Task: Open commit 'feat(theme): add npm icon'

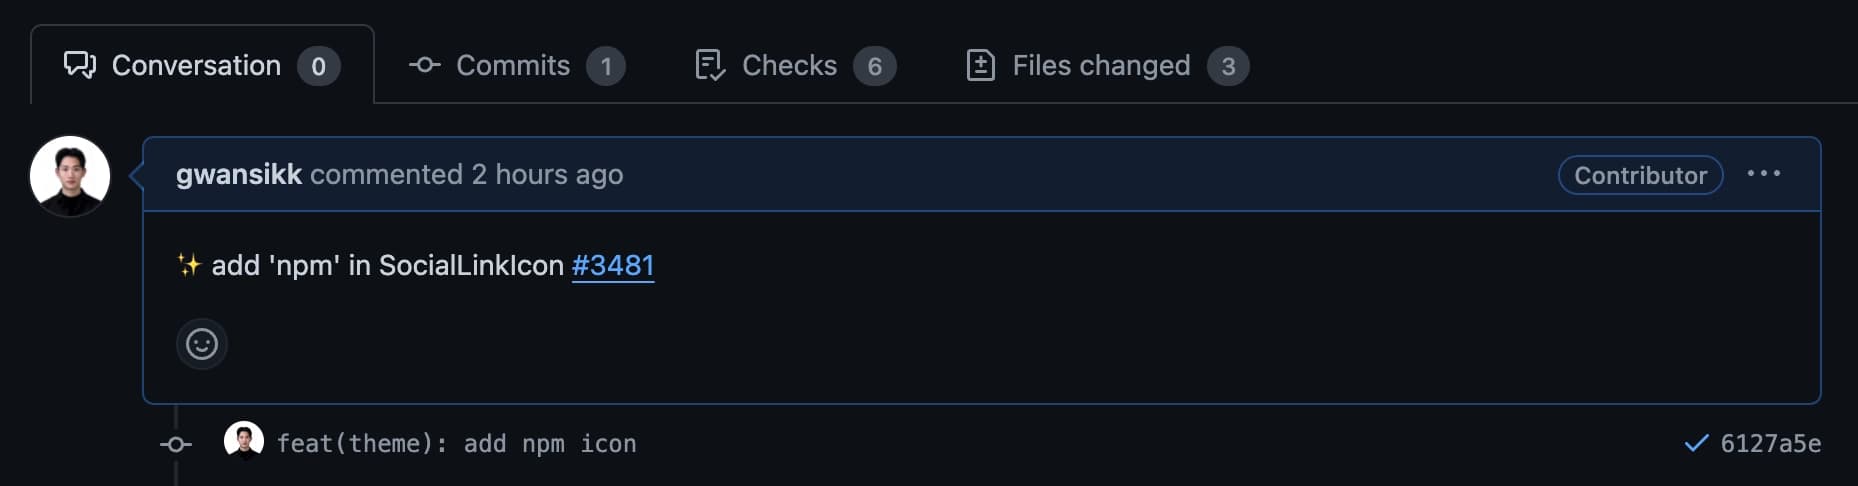Action: 456,443
